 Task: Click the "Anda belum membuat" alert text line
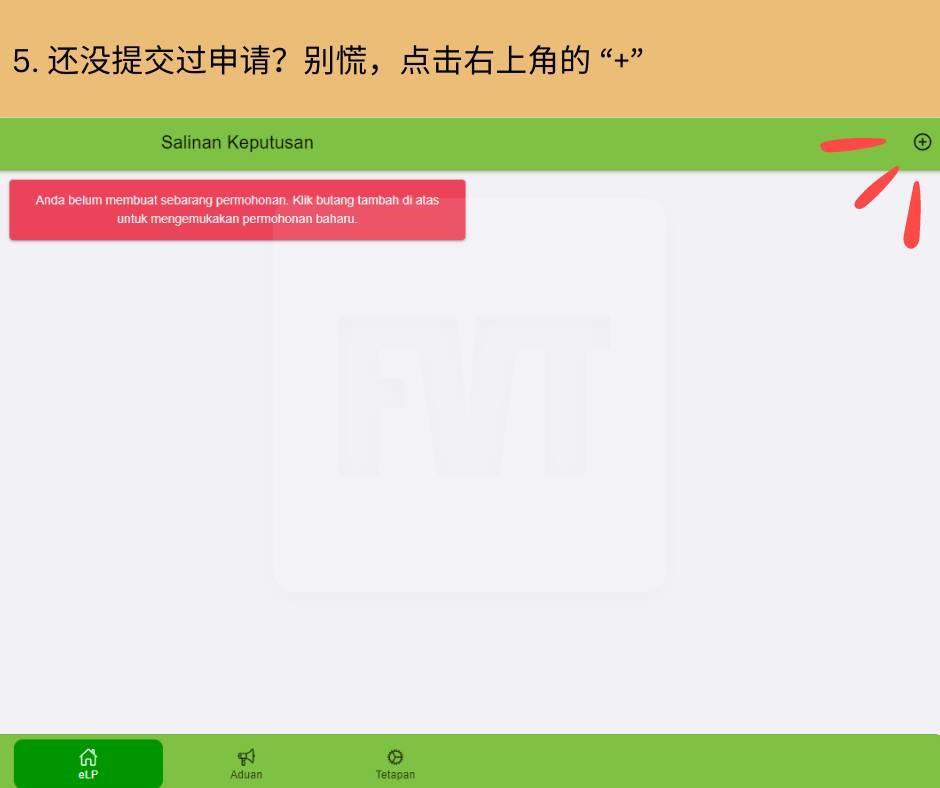pos(237,200)
